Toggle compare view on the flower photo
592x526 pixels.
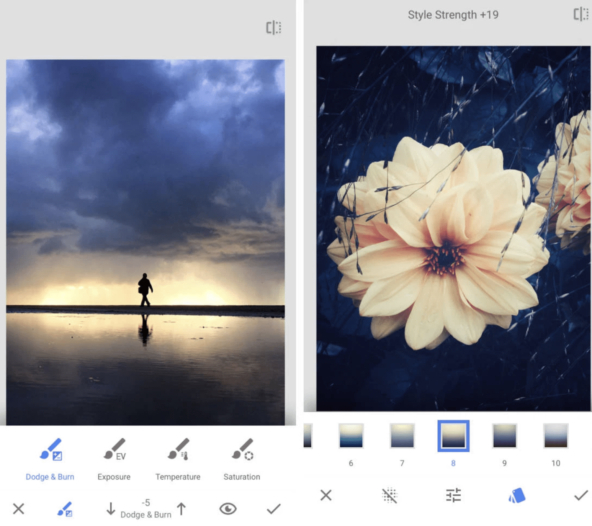click(x=581, y=15)
